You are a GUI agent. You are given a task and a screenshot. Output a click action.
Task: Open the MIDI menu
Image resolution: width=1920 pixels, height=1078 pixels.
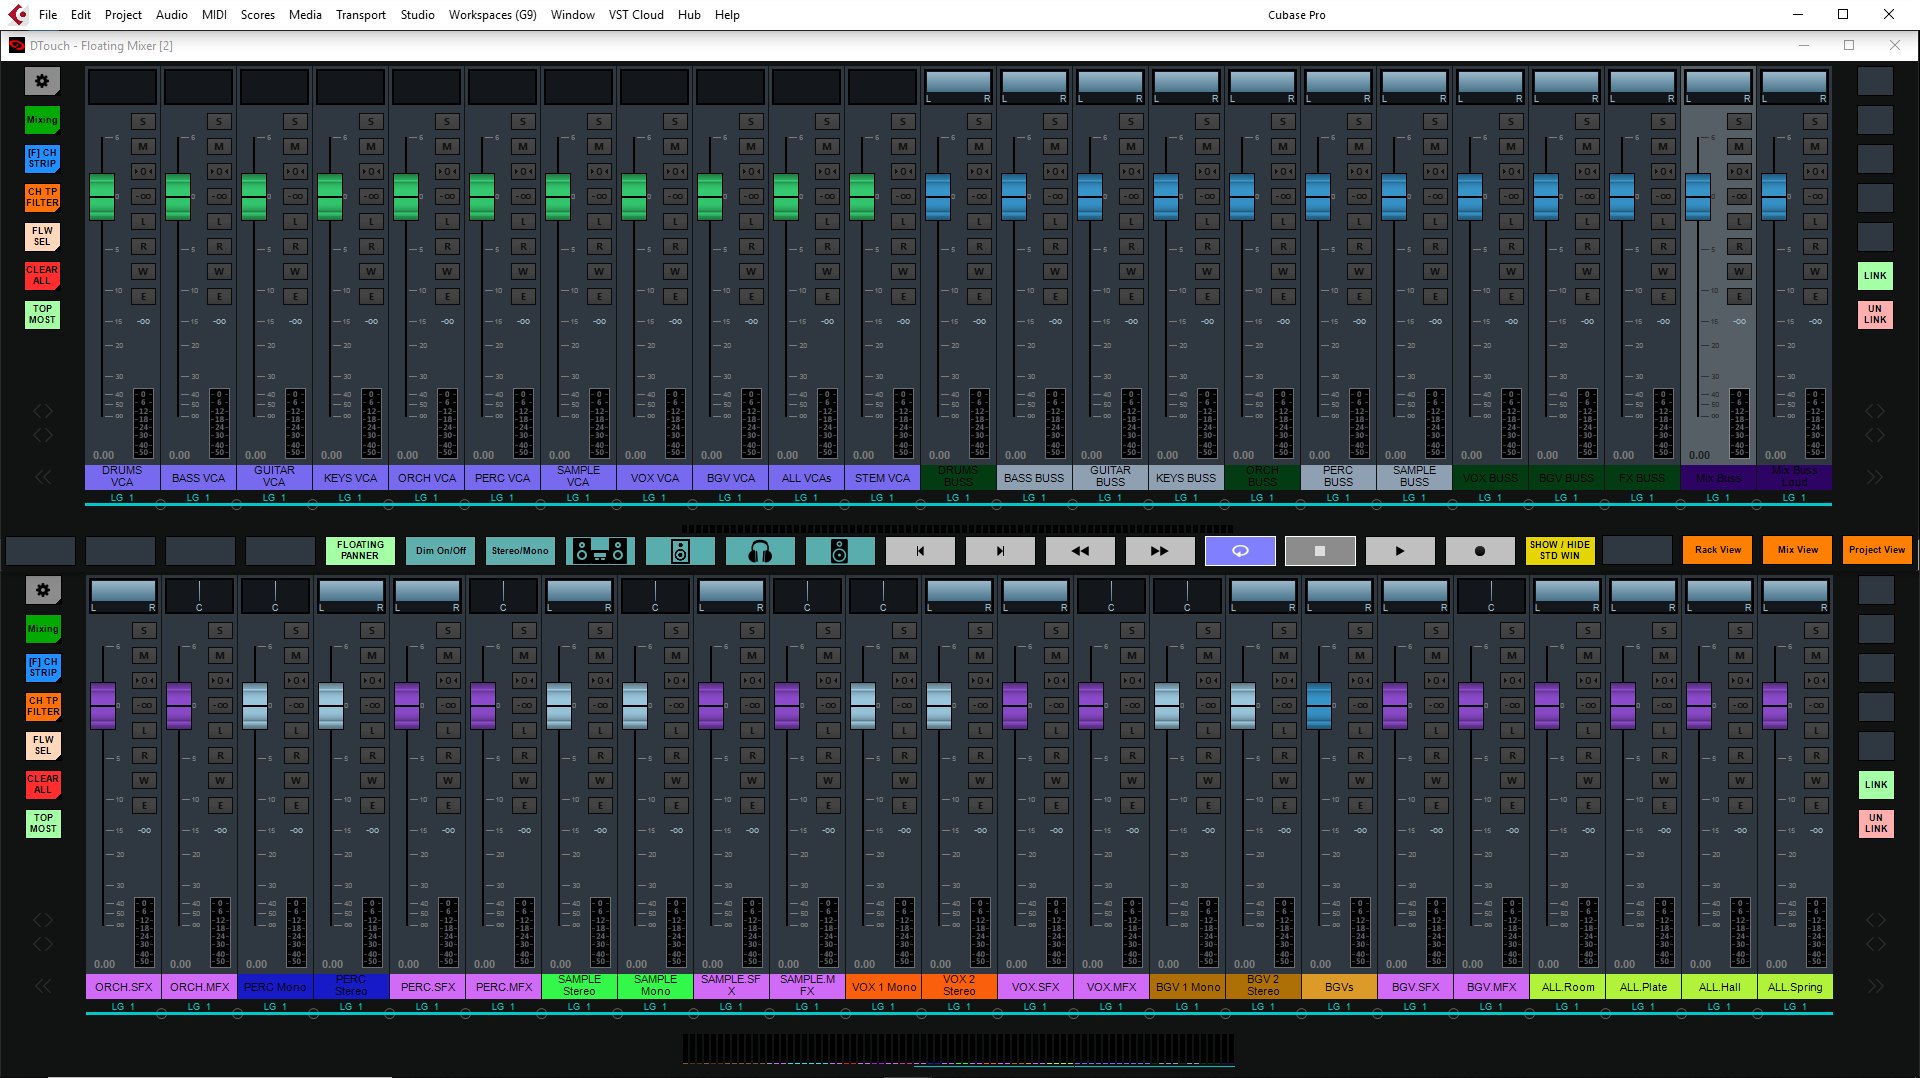pyautogui.click(x=214, y=14)
